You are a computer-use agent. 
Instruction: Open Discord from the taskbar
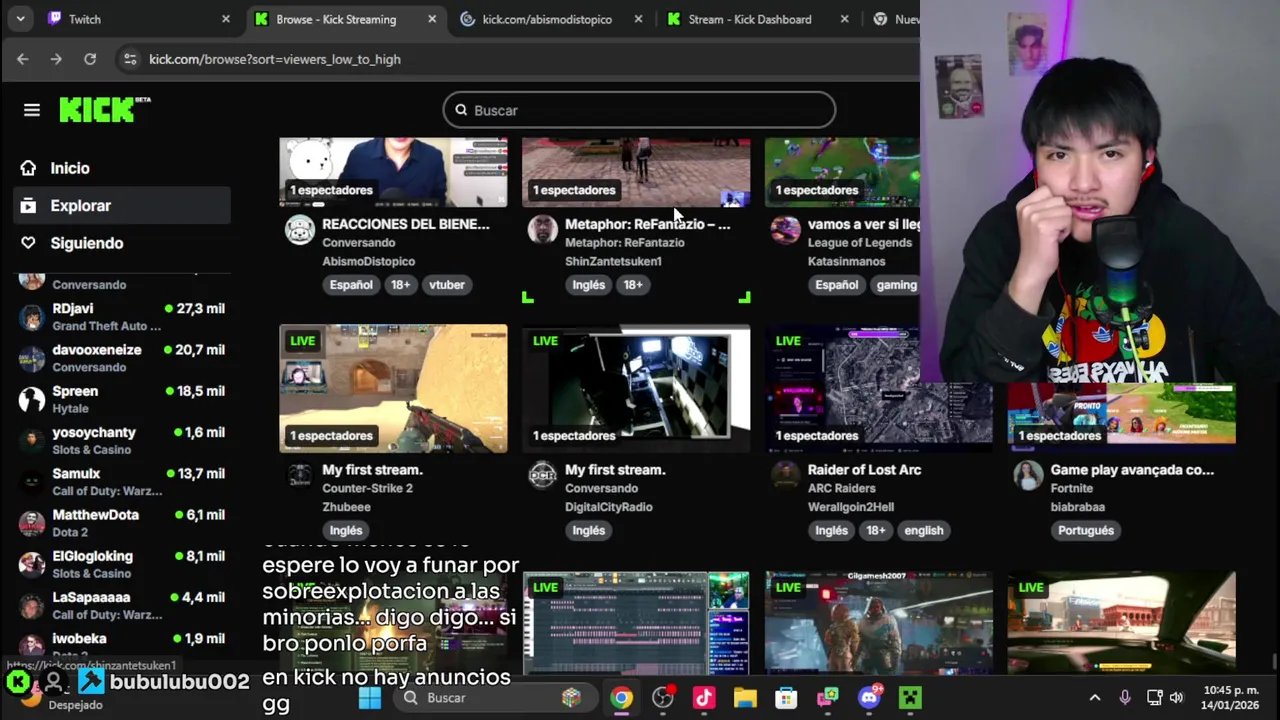[869, 698]
